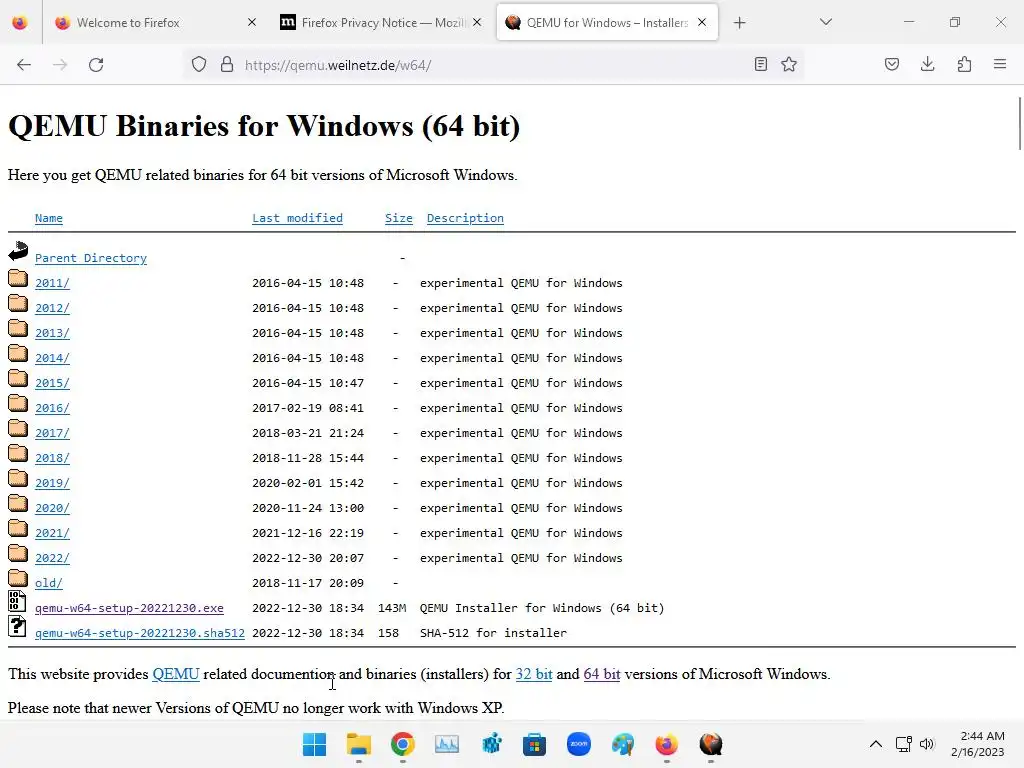Open the Extensions puzzle icon
This screenshot has height=768, width=1024.
tap(964, 64)
